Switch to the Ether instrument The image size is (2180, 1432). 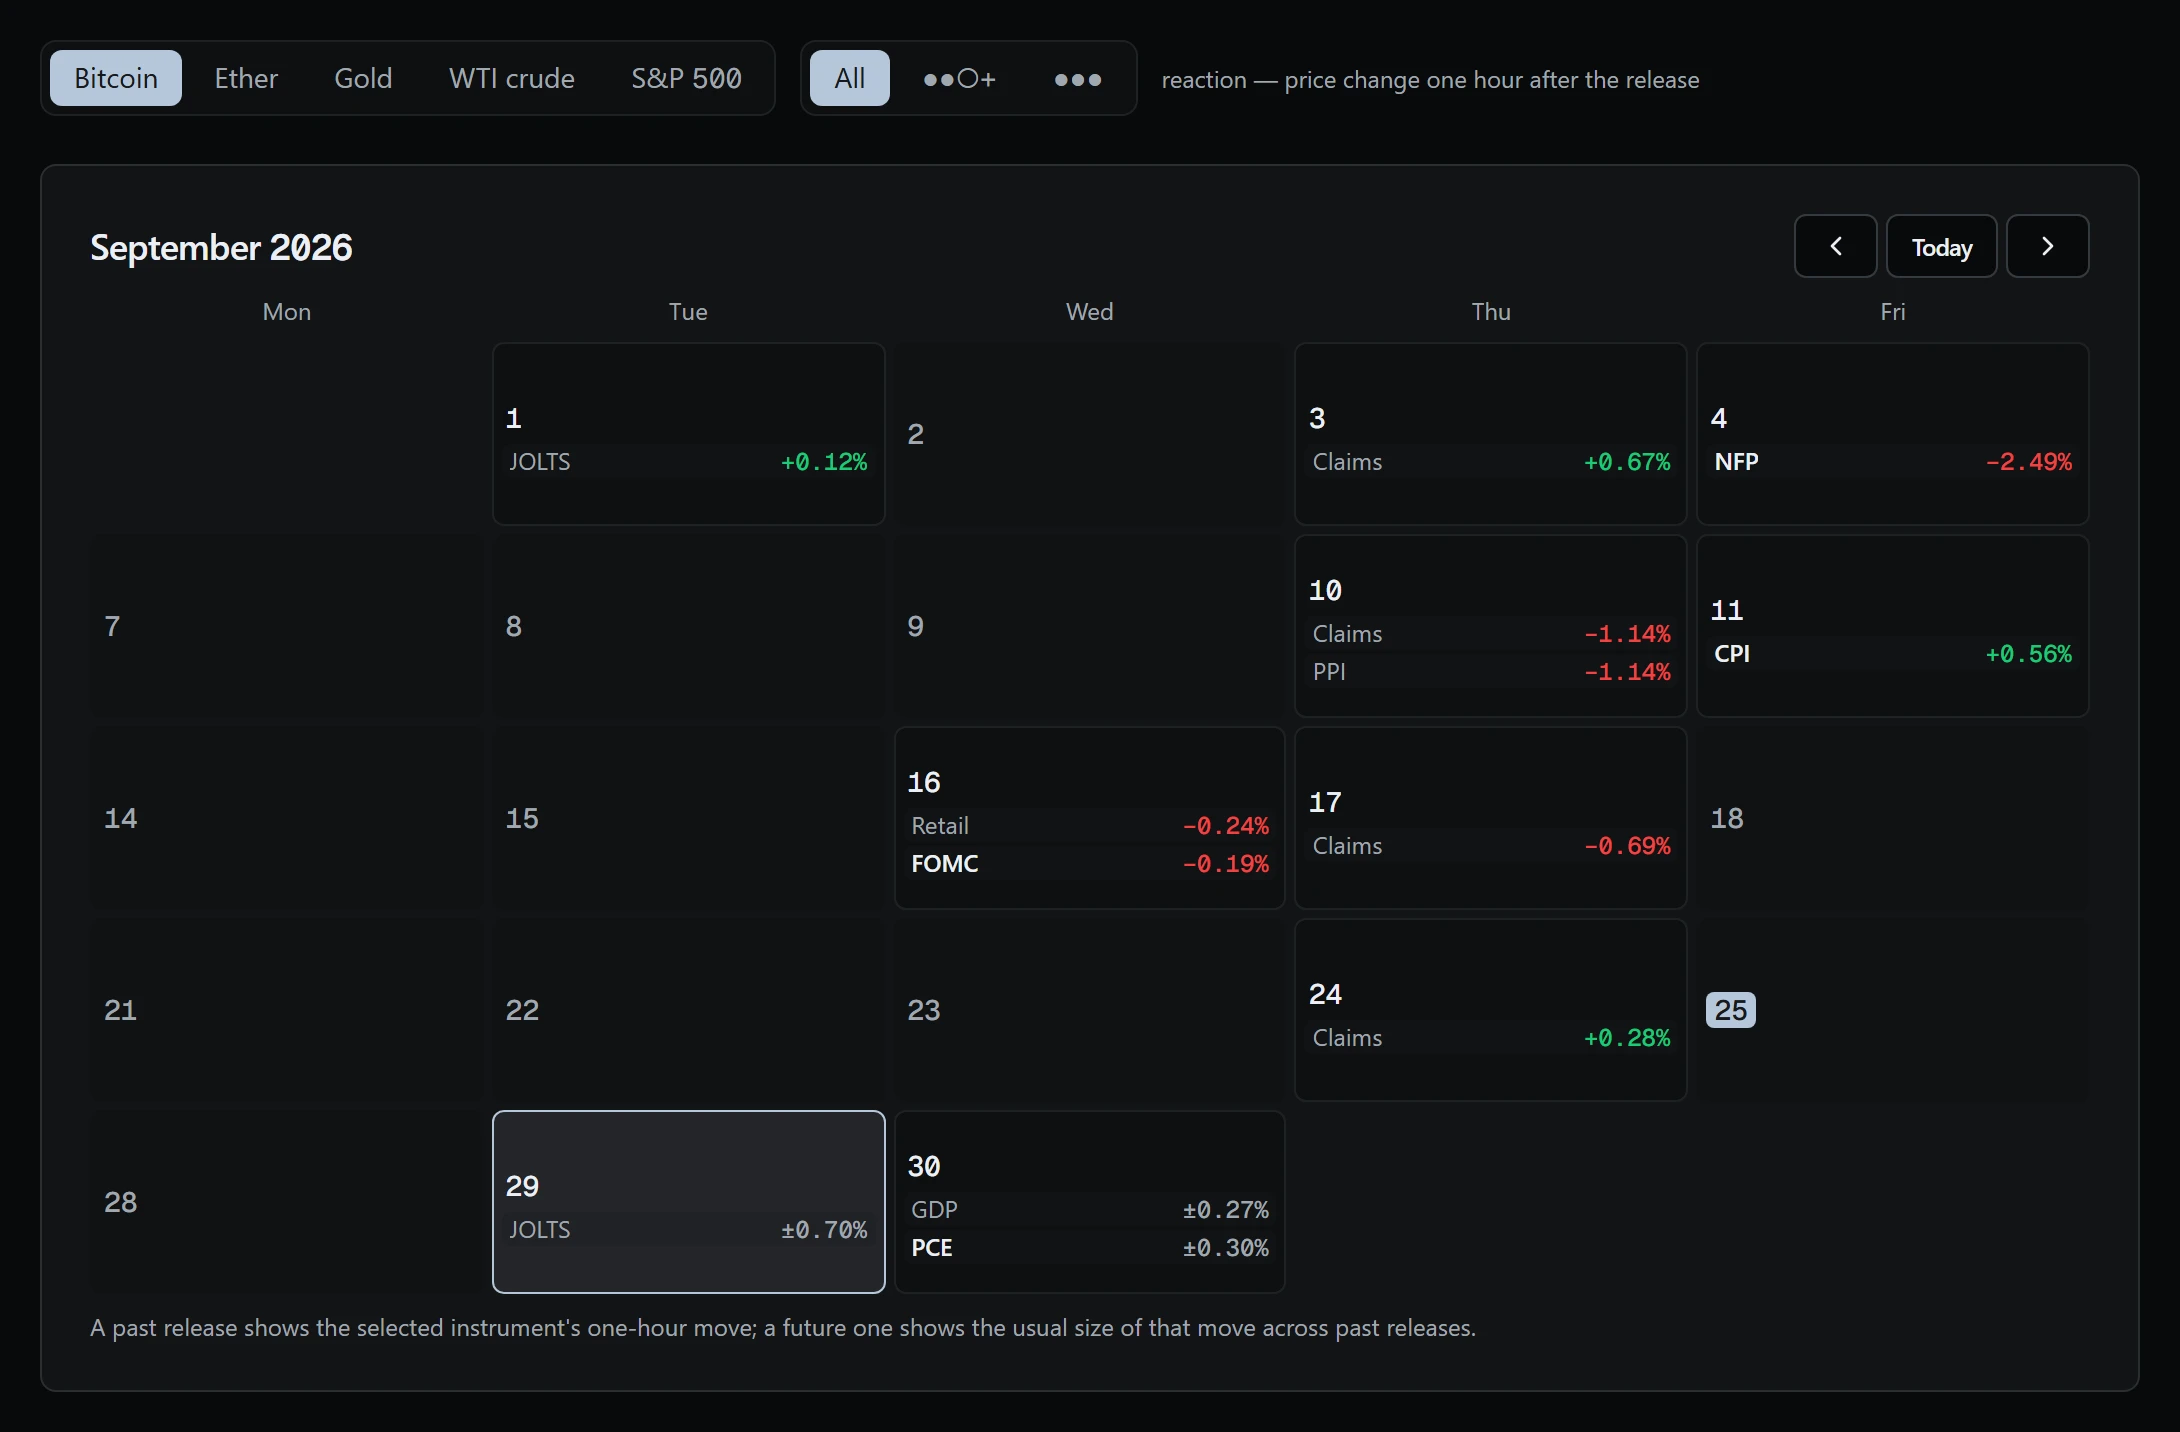point(246,78)
